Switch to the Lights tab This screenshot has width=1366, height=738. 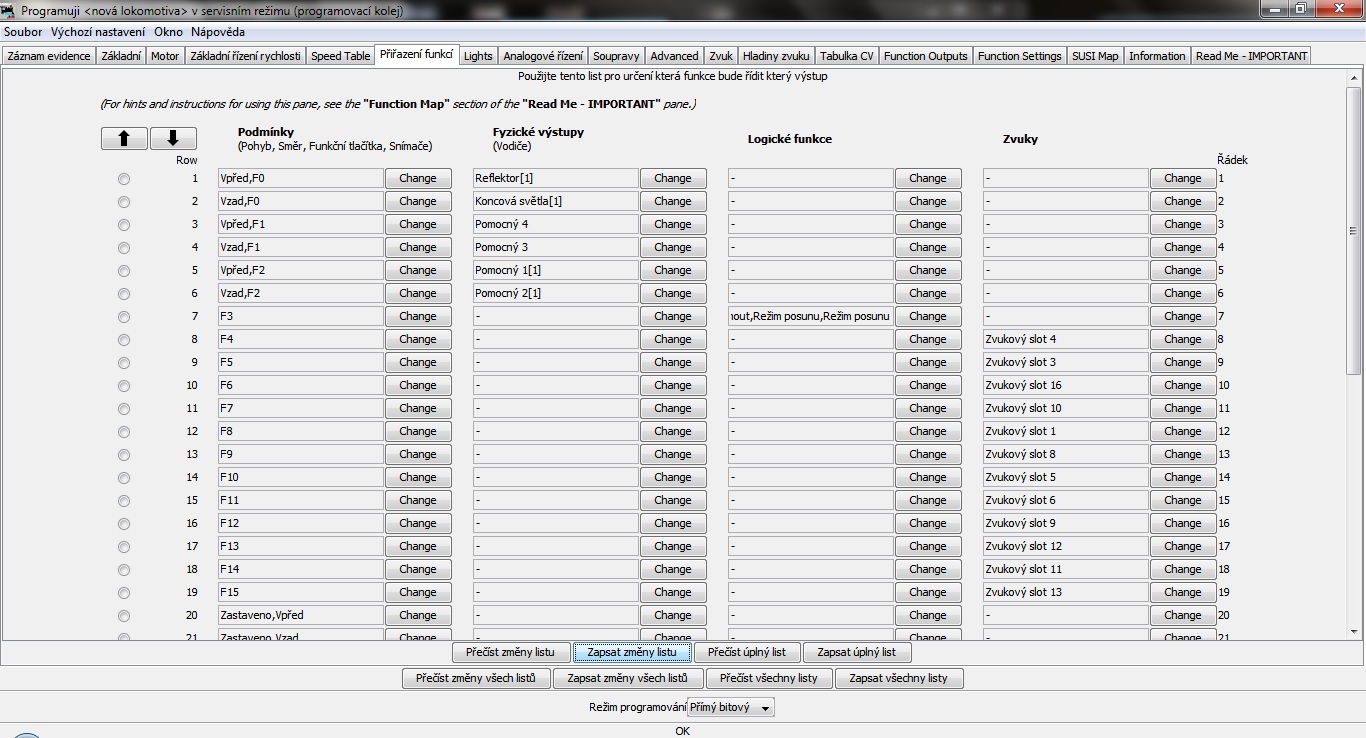[478, 56]
